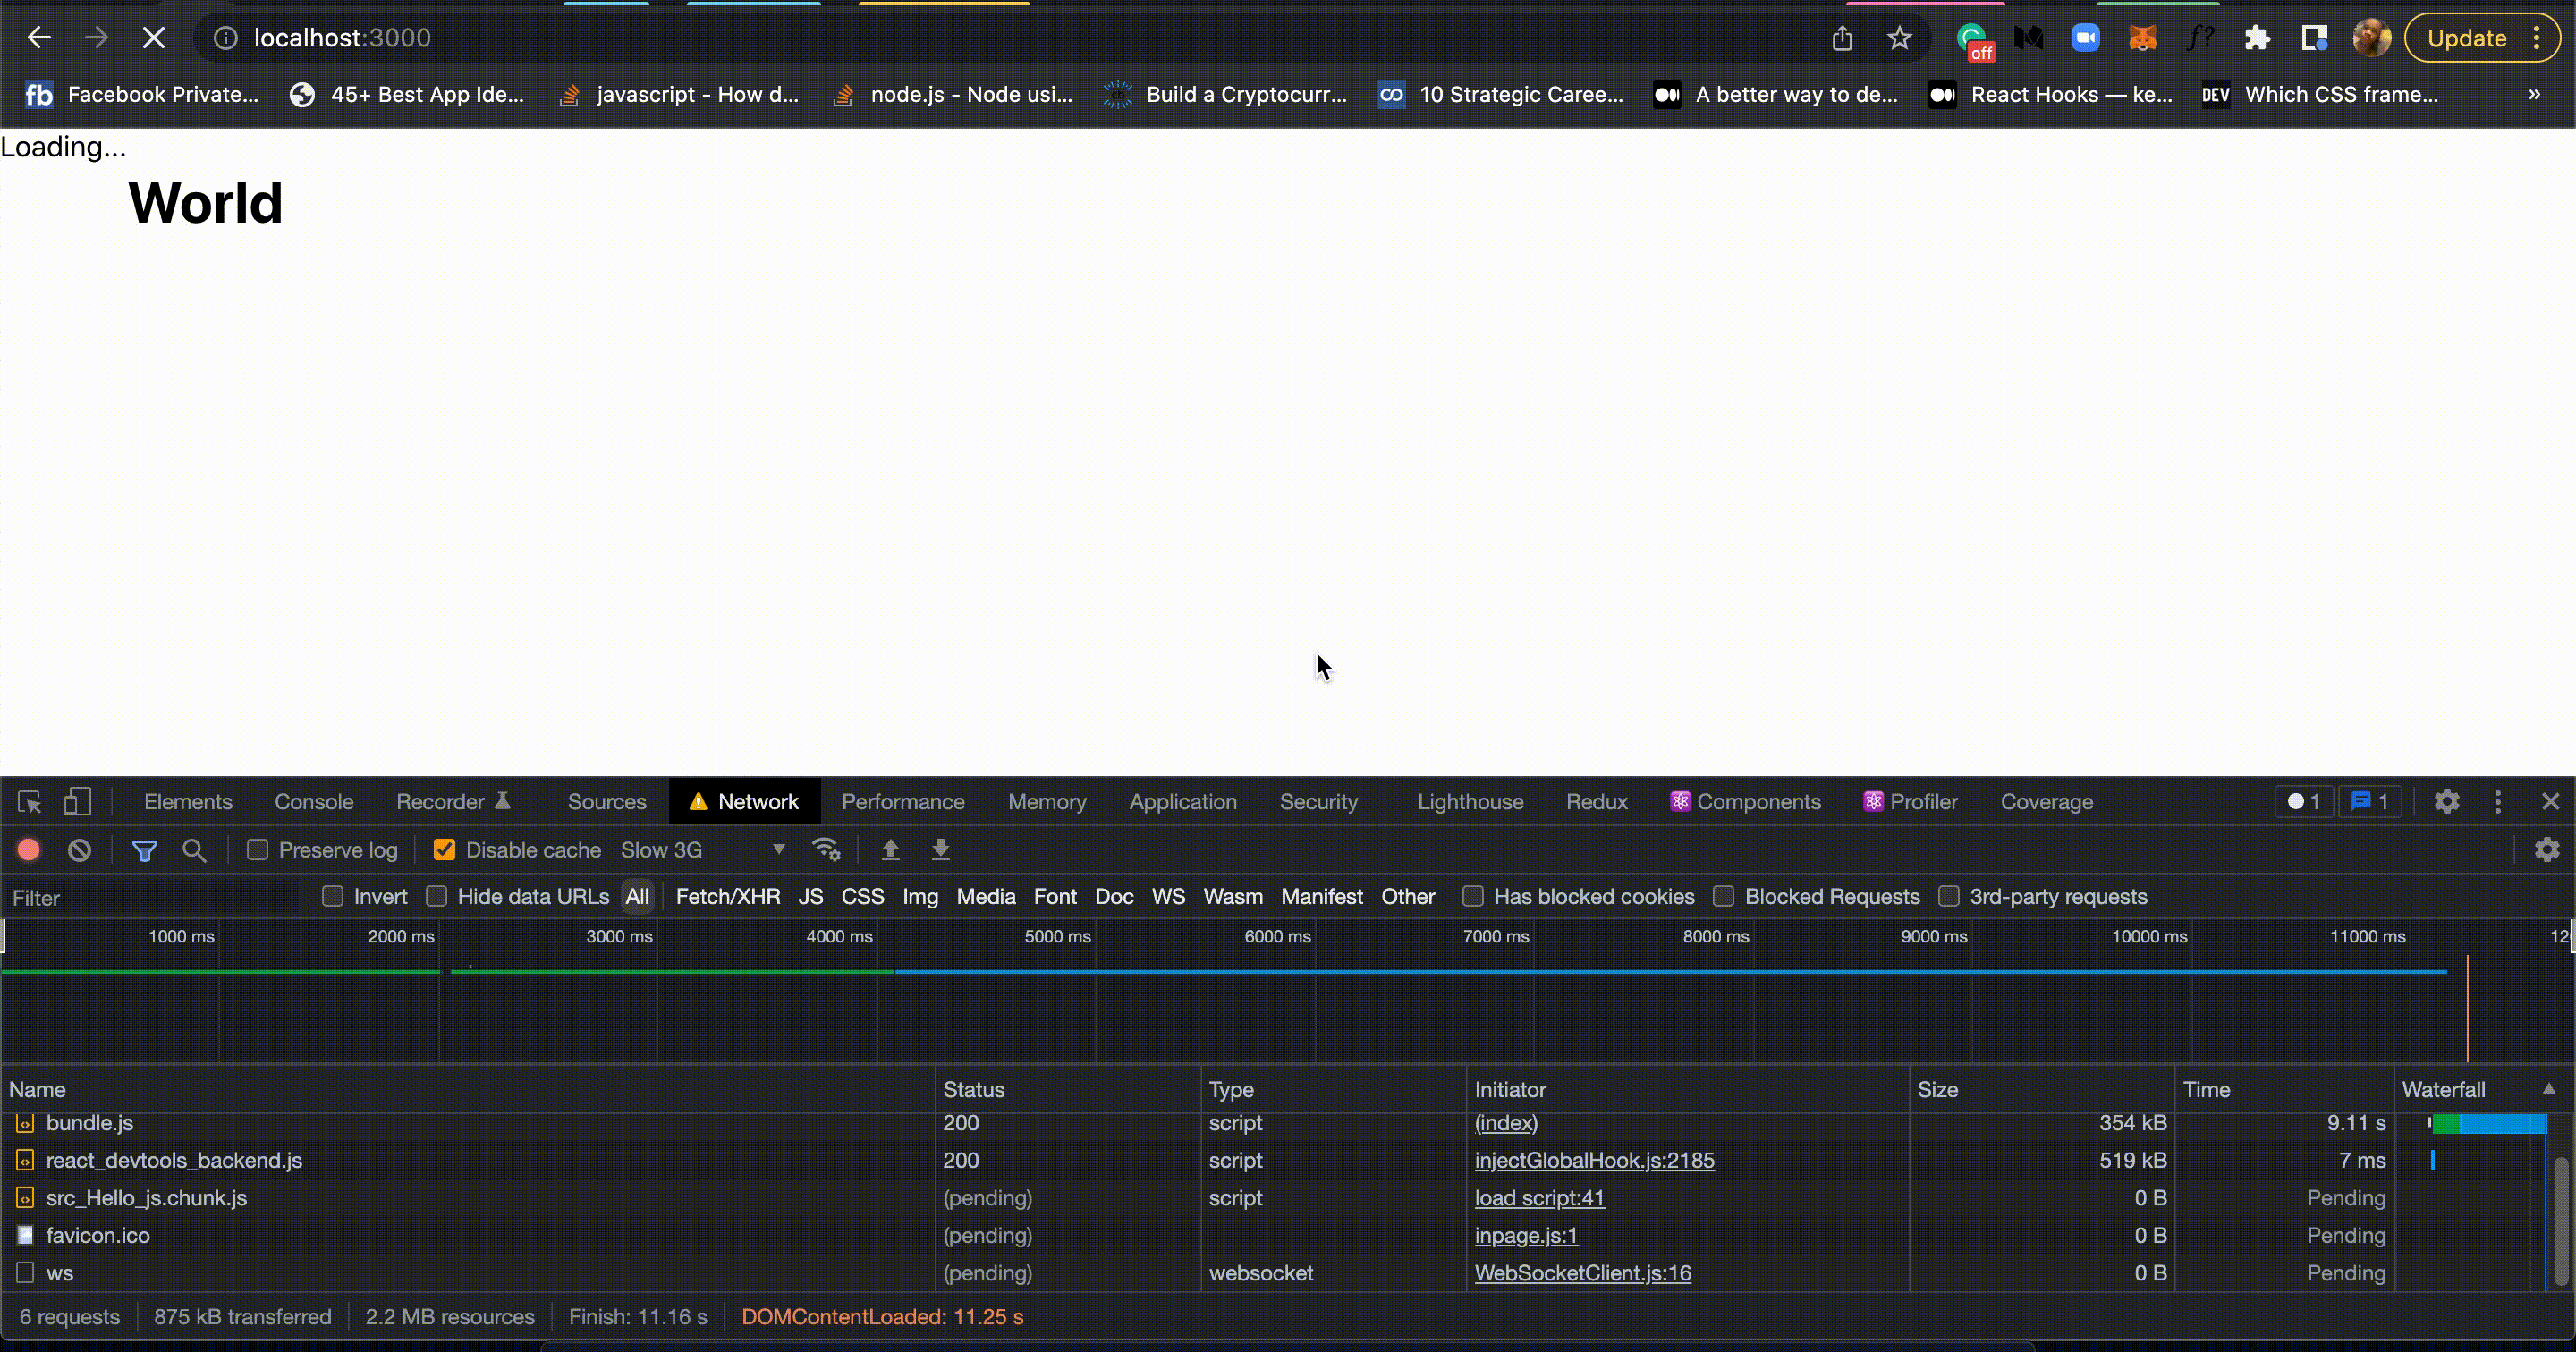The width and height of the screenshot is (2576, 1352).
Task: Click the export HAR download arrow
Action: click(940, 850)
